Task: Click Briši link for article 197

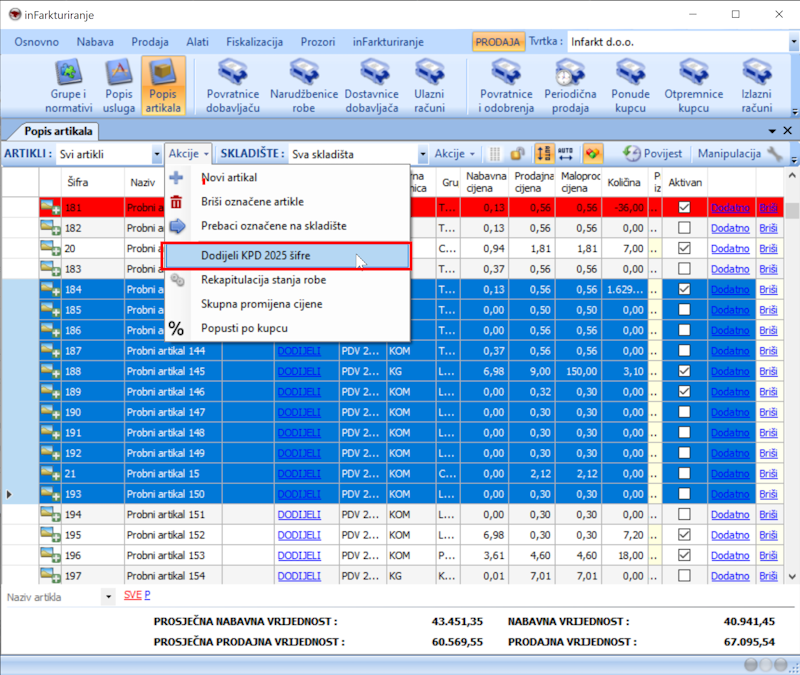Action: click(x=768, y=576)
